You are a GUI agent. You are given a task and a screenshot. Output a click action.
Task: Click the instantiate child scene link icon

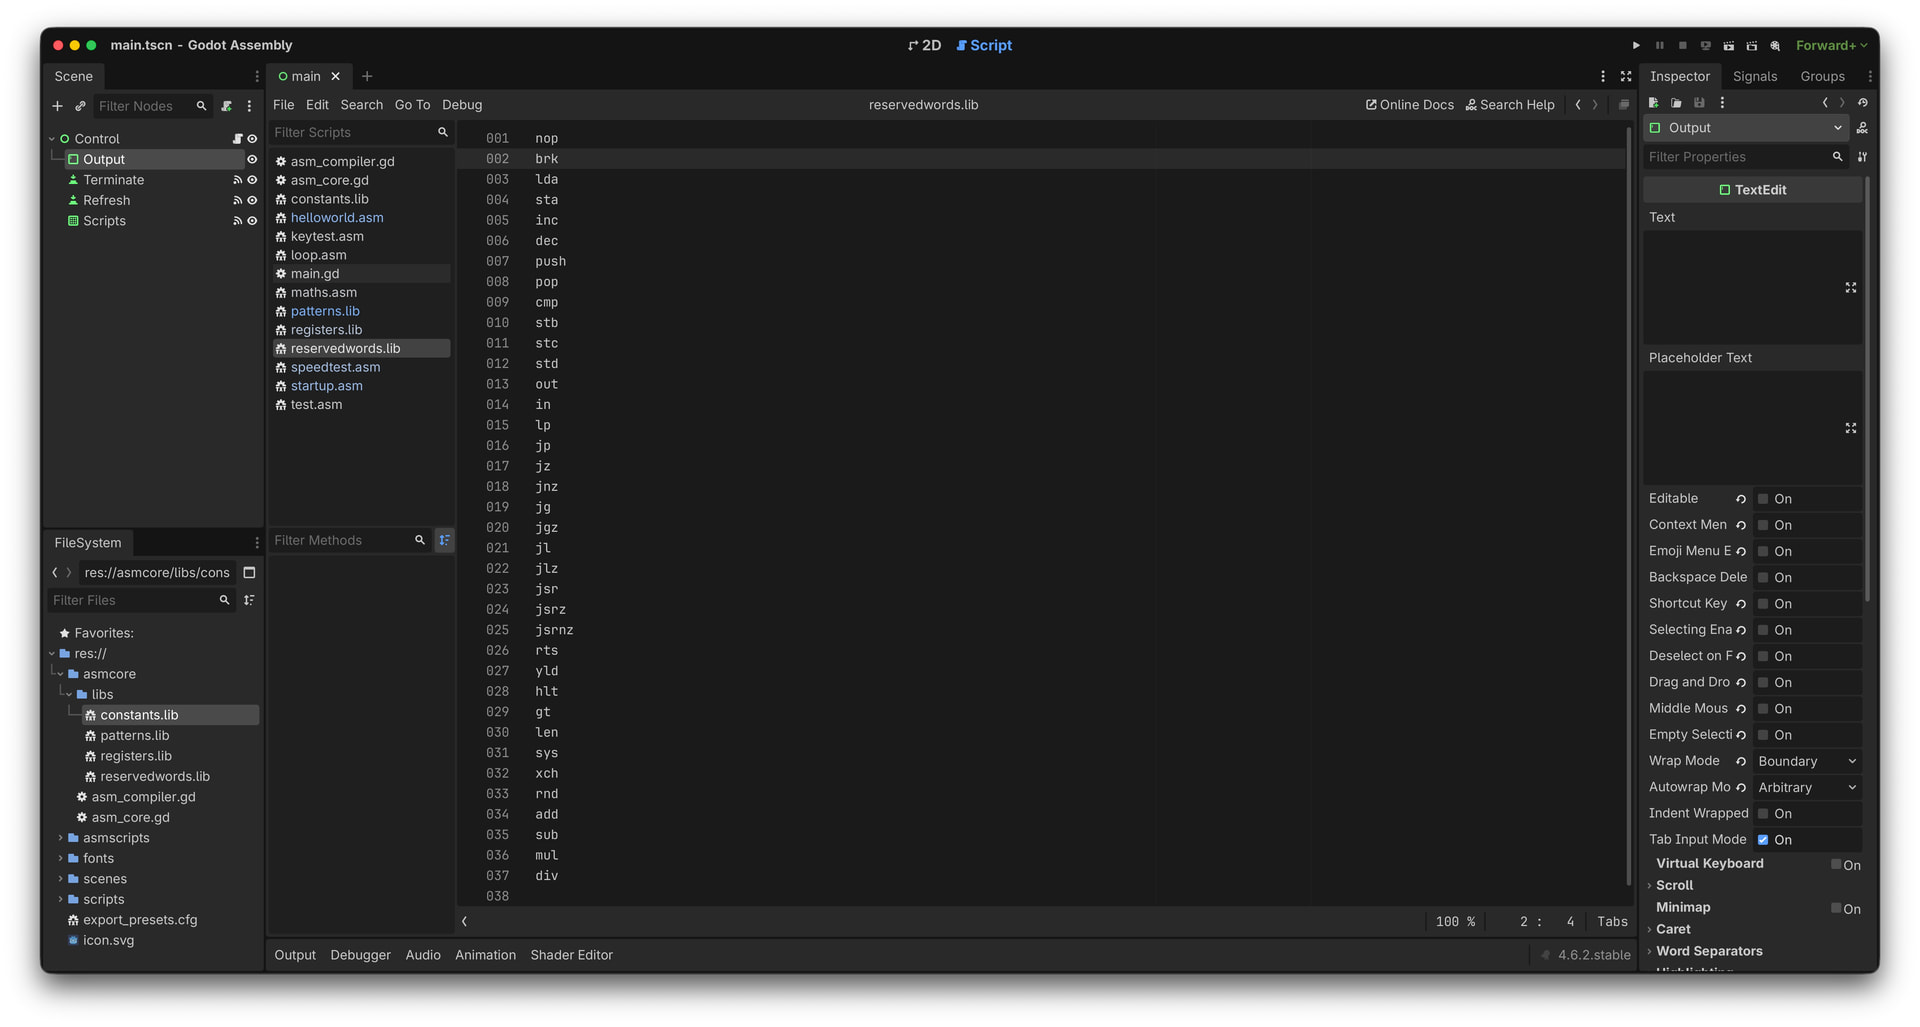80,106
